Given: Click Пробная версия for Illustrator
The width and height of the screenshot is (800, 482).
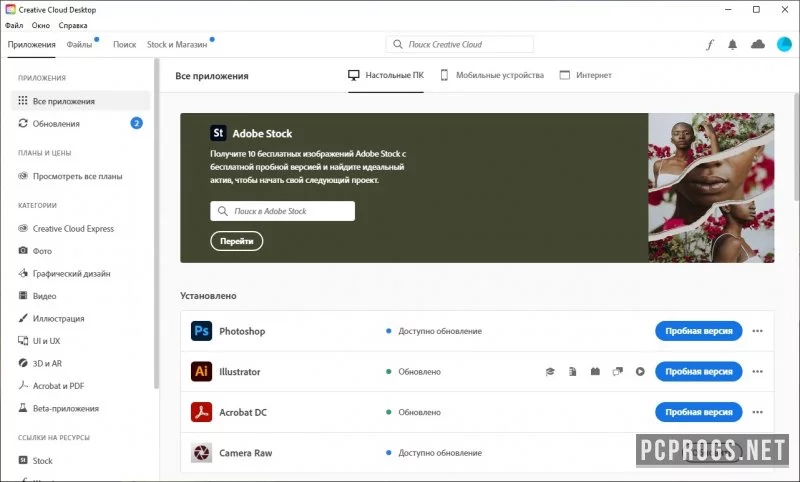Looking at the screenshot, I should coord(698,371).
